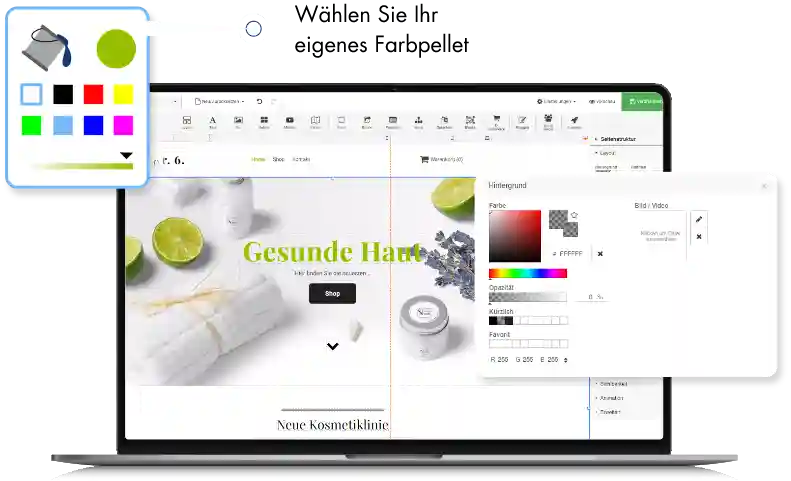Open the Einstellungen dropdown in the top bar
This screenshot has width=791, height=481.
(555, 101)
